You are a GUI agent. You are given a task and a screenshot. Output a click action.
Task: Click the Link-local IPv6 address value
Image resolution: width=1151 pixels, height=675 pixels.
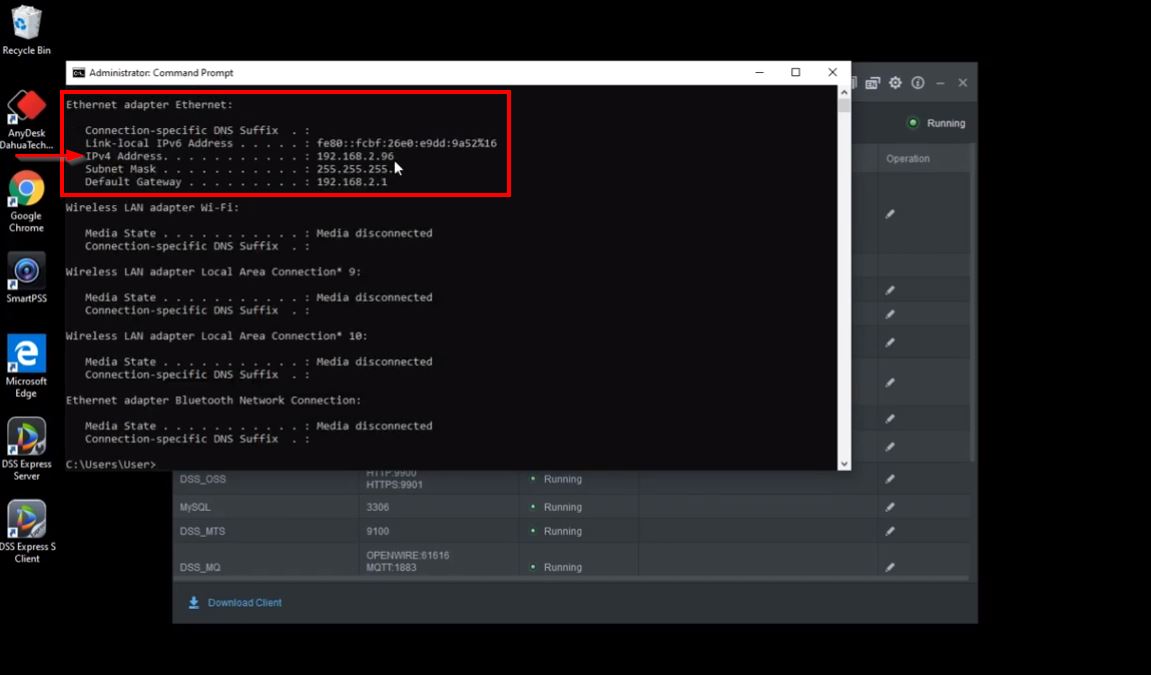407,143
